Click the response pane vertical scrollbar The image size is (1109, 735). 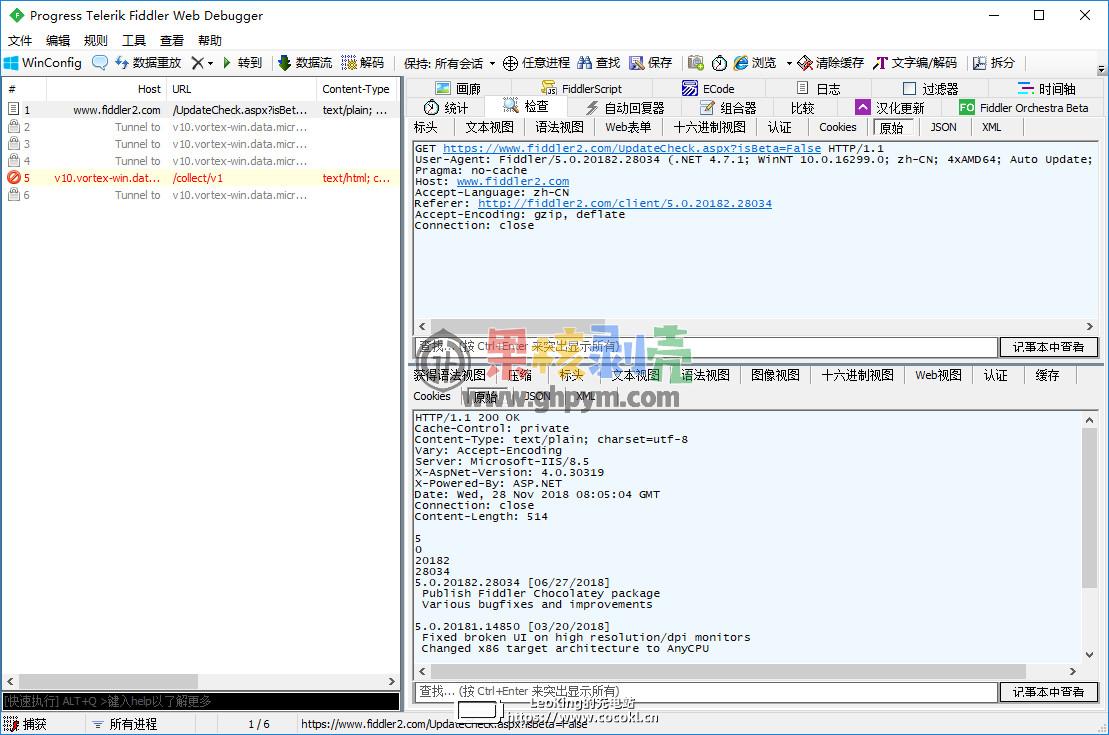(x=1089, y=536)
